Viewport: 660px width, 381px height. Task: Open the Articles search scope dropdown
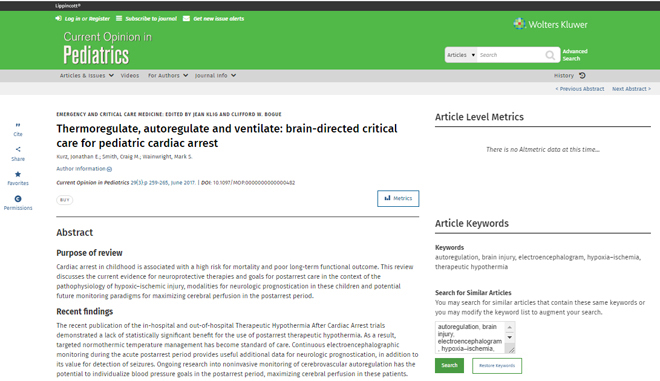click(x=461, y=55)
